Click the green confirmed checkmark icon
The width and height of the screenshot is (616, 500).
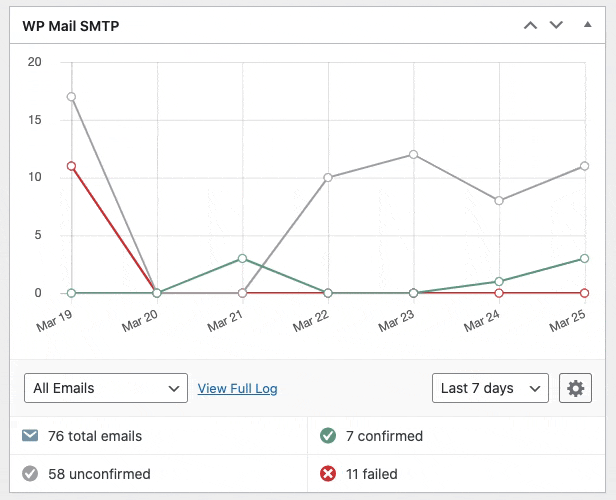click(327, 436)
